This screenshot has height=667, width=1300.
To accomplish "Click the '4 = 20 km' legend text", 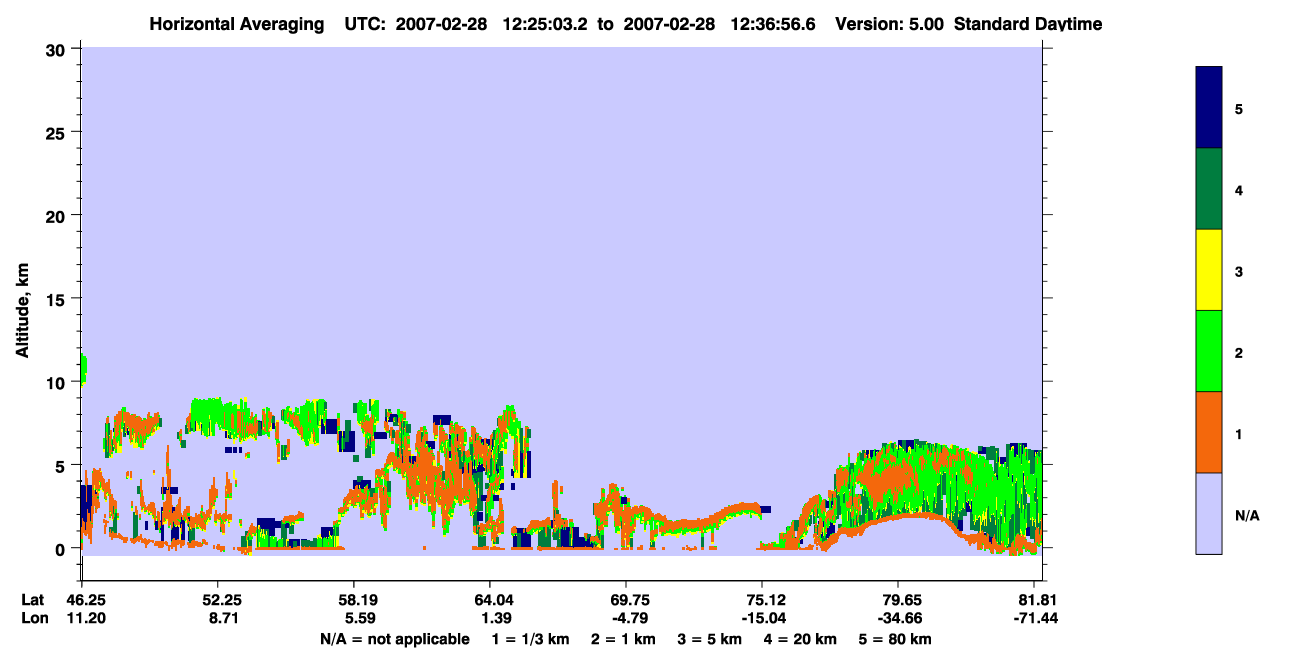I will pyautogui.click(x=801, y=638).
